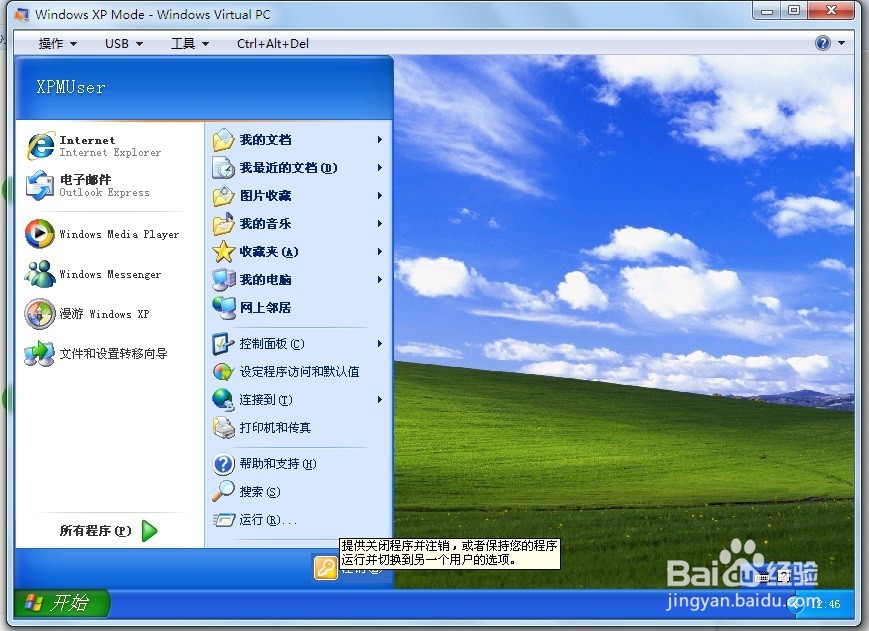Launch Windows Media Player icon
The height and width of the screenshot is (631, 869).
click(40, 234)
